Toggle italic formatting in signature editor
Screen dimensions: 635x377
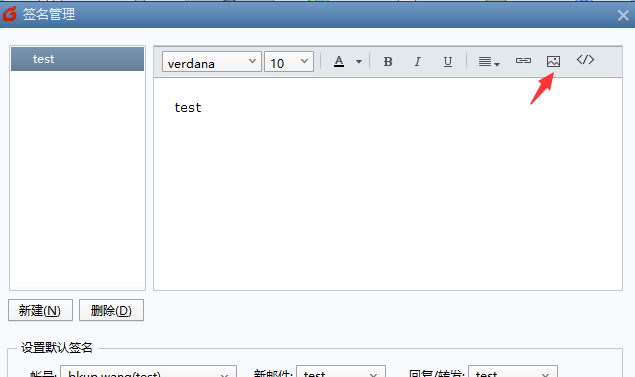pyautogui.click(x=417, y=62)
